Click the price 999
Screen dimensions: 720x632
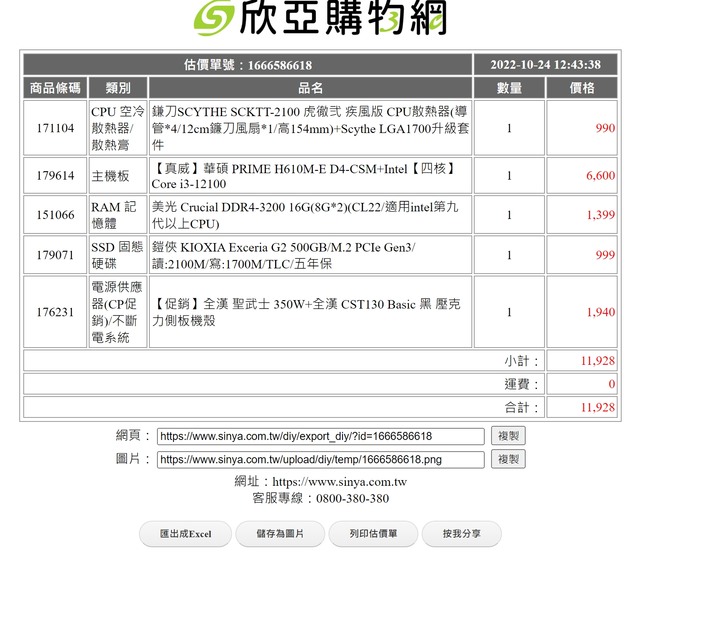(605, 255)
